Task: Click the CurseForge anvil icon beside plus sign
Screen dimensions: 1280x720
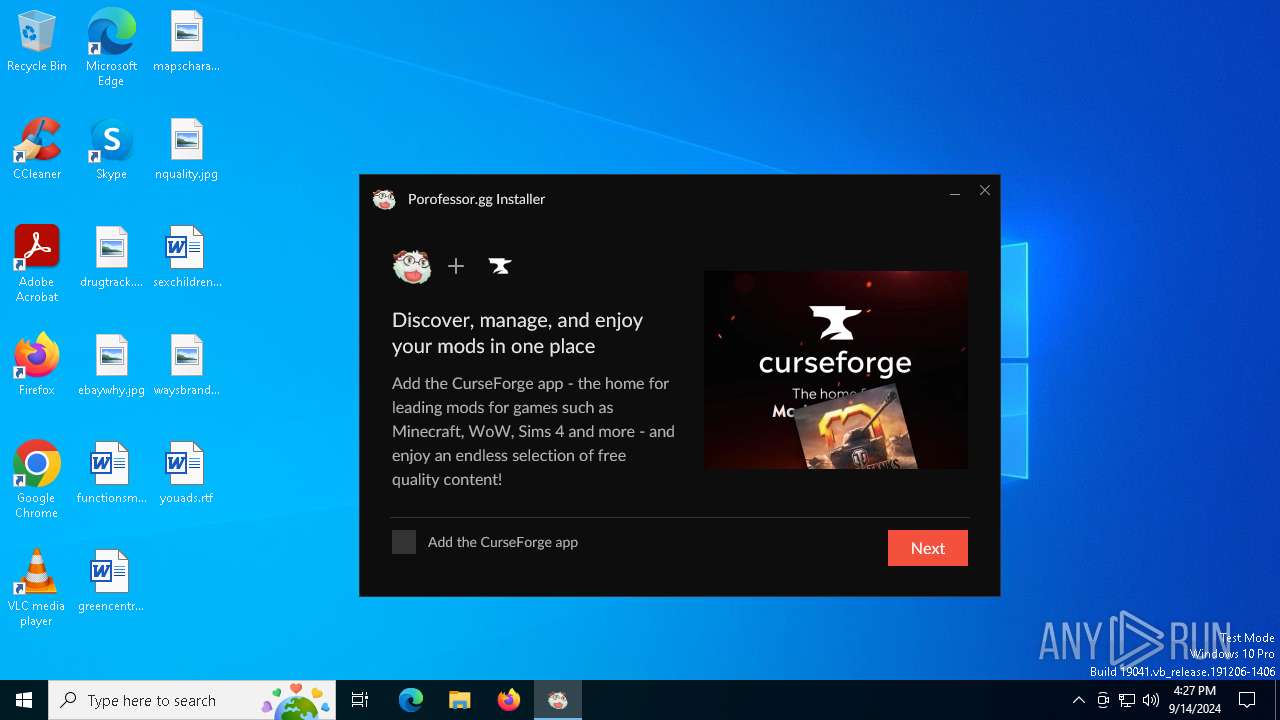Action: pyautogui.click(x=500, y=266)
